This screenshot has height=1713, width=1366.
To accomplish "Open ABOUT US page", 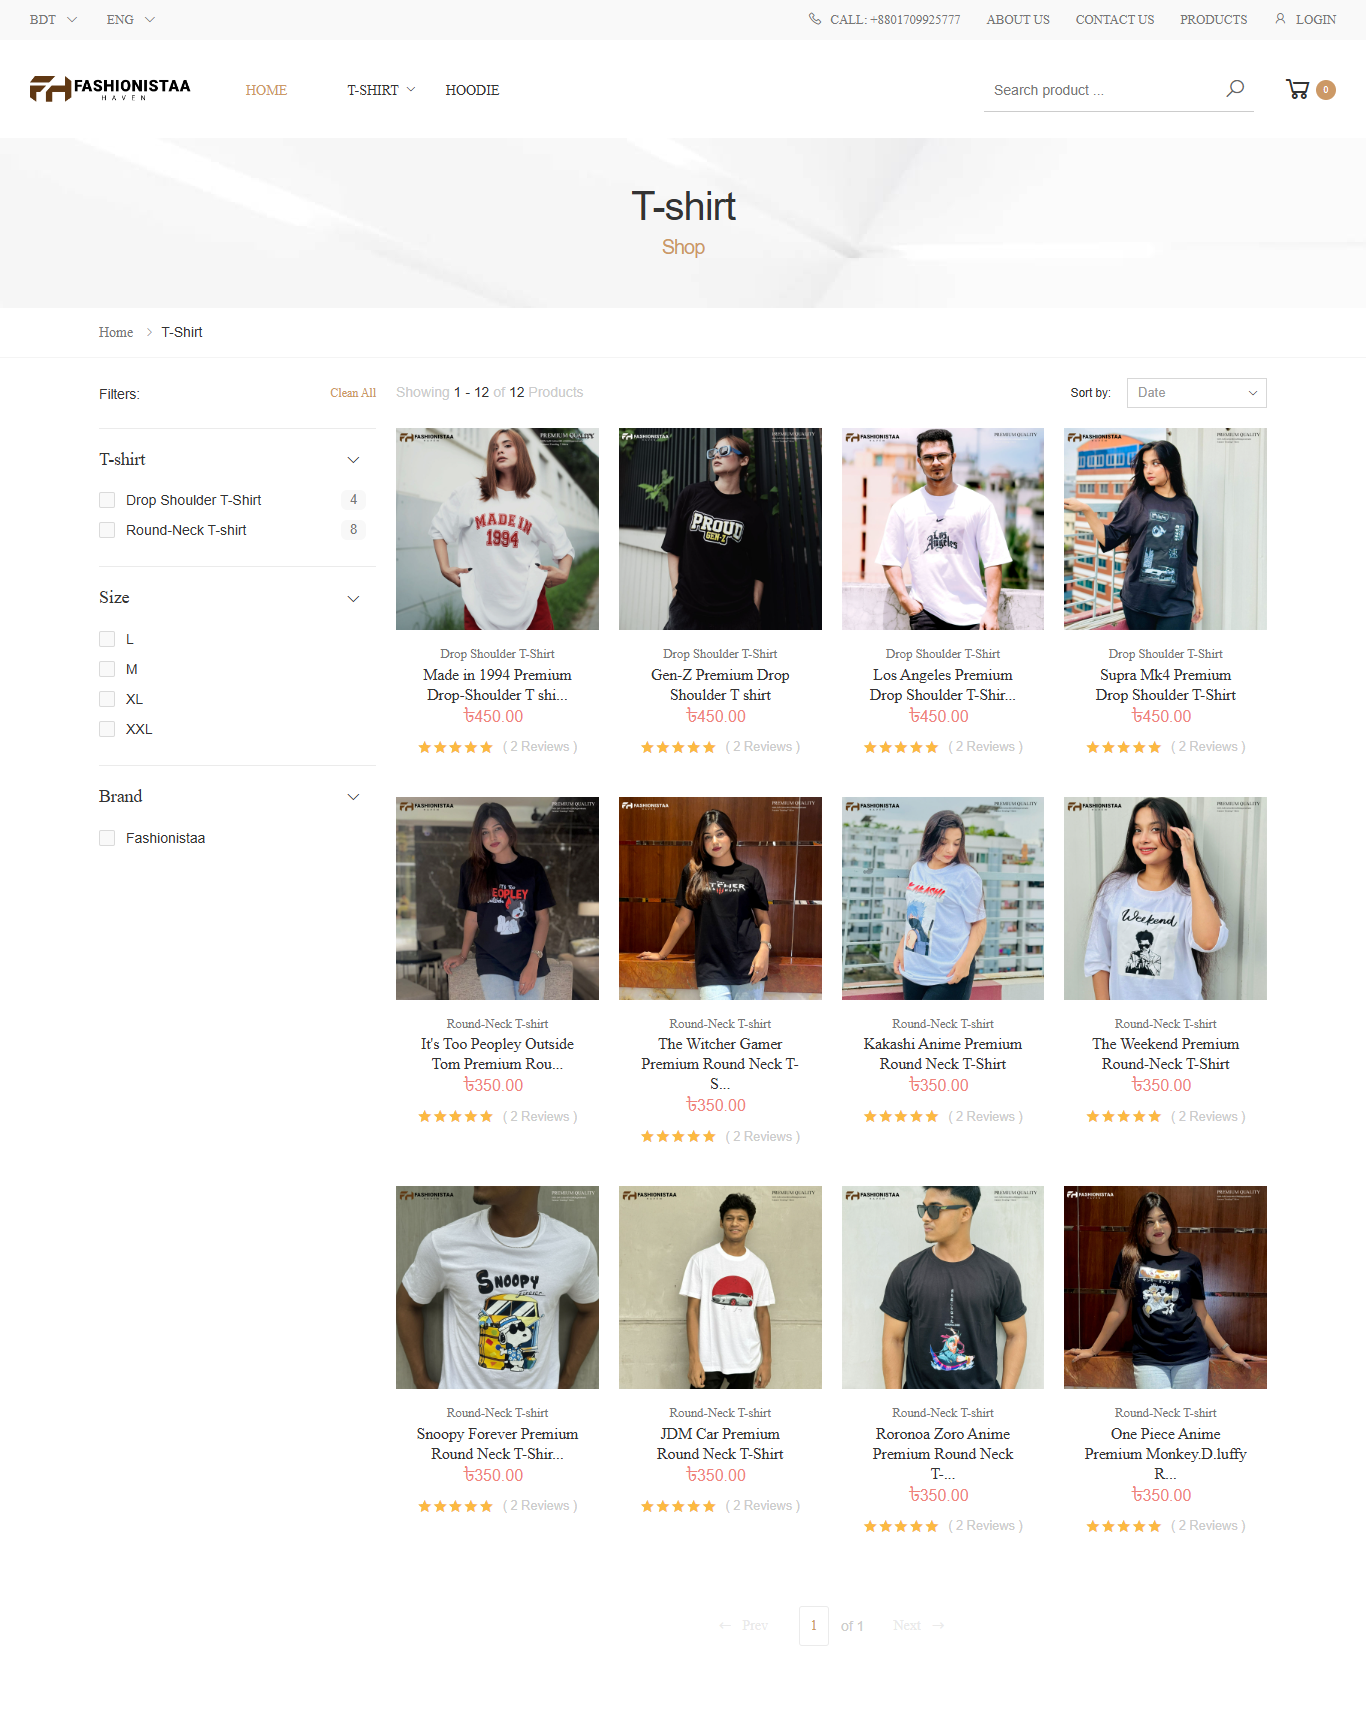I will tap(1018, 19).
